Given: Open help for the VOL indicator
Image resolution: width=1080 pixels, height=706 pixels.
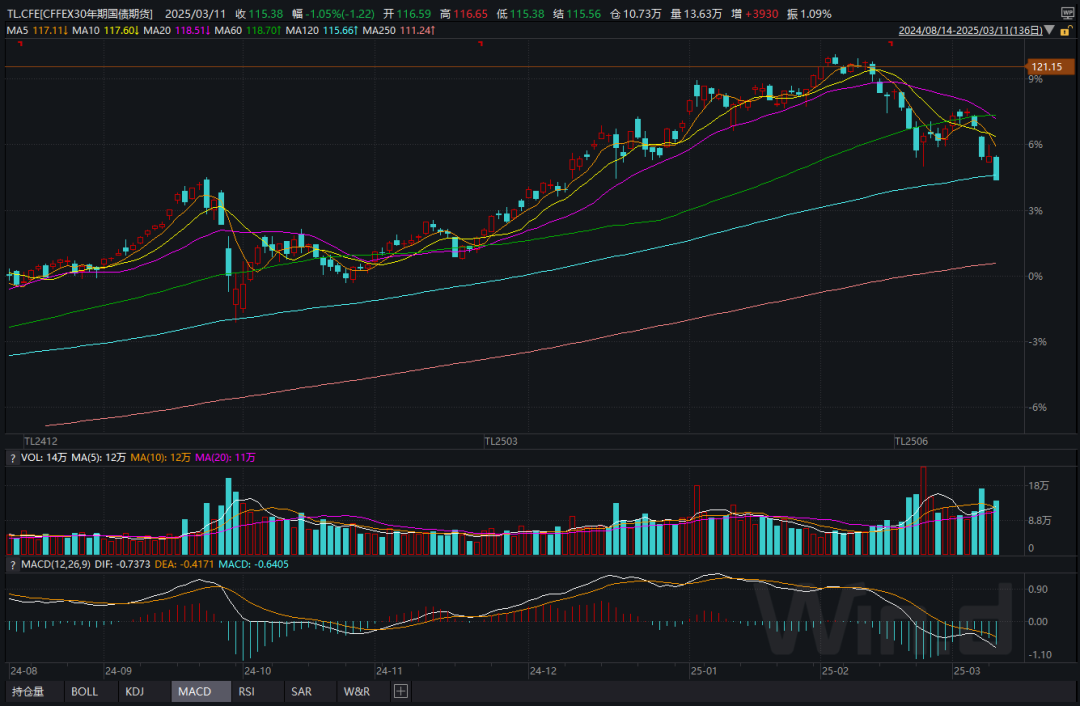Looking at the screenshot, I should click(x=12, y=457).
